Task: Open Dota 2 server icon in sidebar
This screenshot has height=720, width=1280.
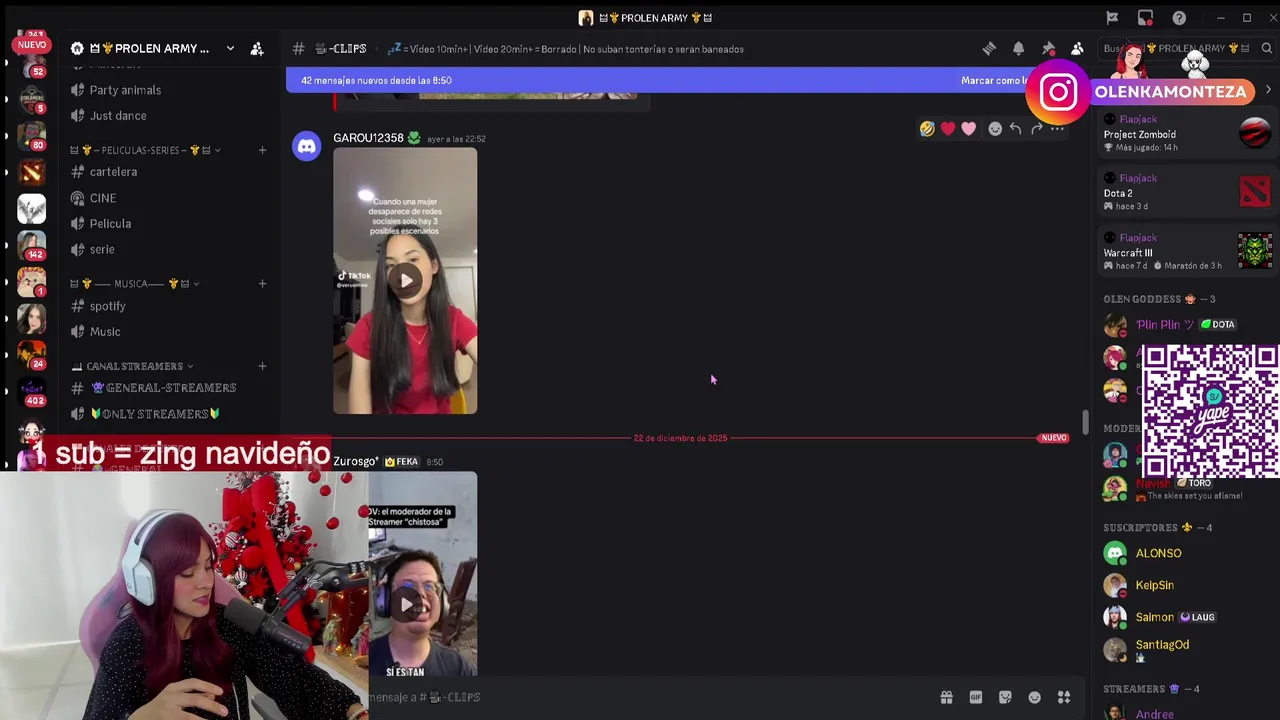Action: 31,172
